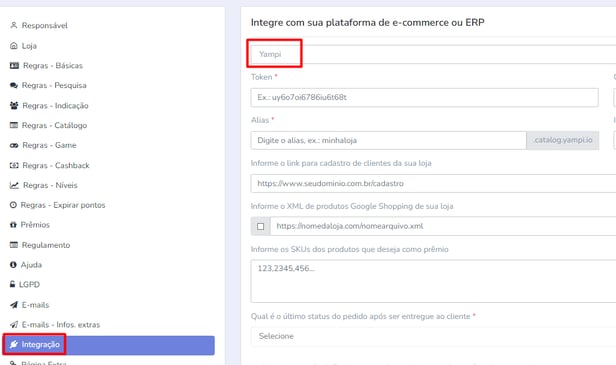Click the Alias field label

point(260,120)
